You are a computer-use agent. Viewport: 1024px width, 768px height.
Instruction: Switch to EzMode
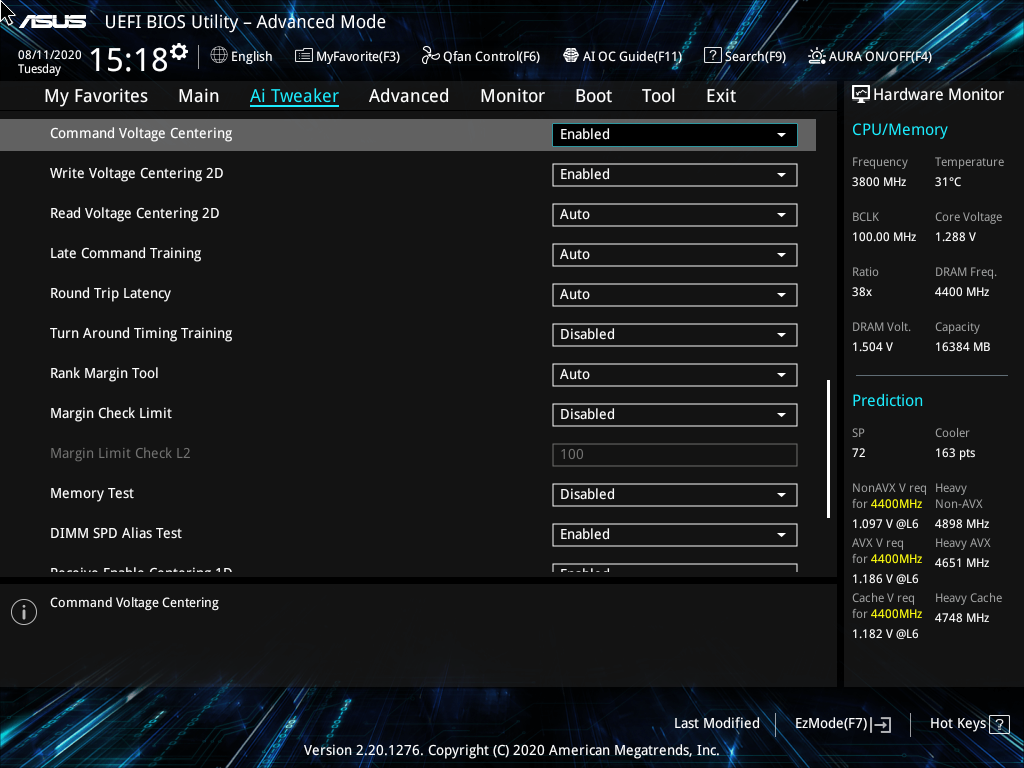pos(842,723)
